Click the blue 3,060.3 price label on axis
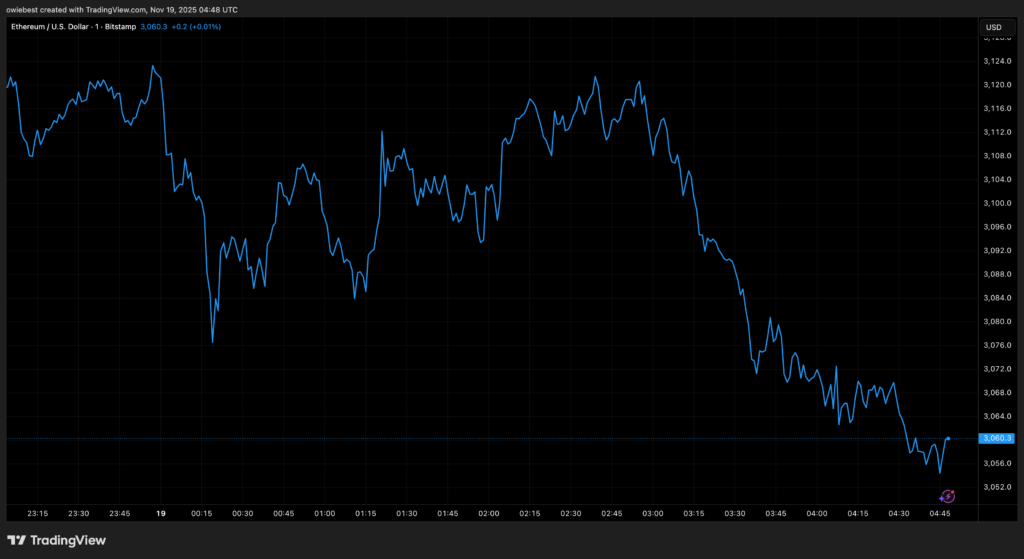Viewport: 1024px width, 559px height. [998, 439]
